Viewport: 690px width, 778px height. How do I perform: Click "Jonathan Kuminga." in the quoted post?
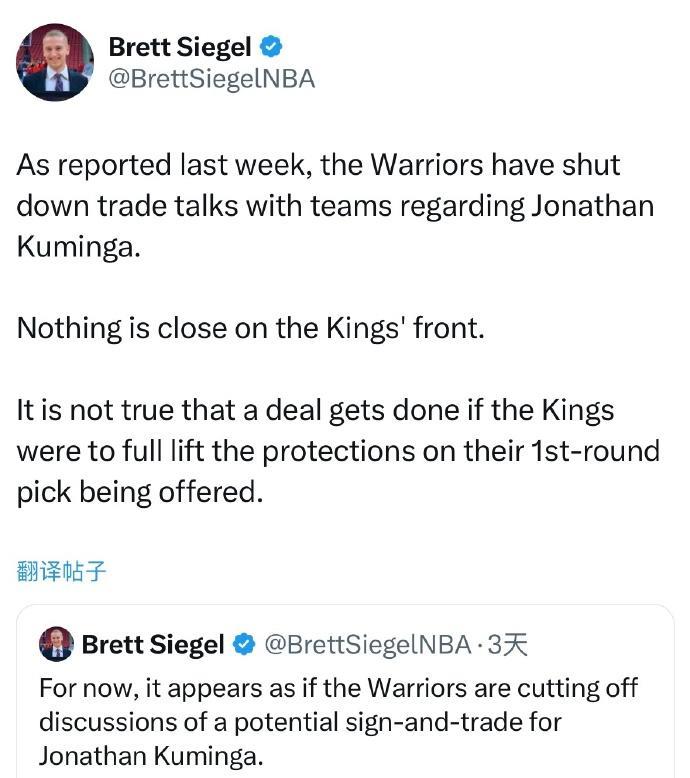coord(151,754)
